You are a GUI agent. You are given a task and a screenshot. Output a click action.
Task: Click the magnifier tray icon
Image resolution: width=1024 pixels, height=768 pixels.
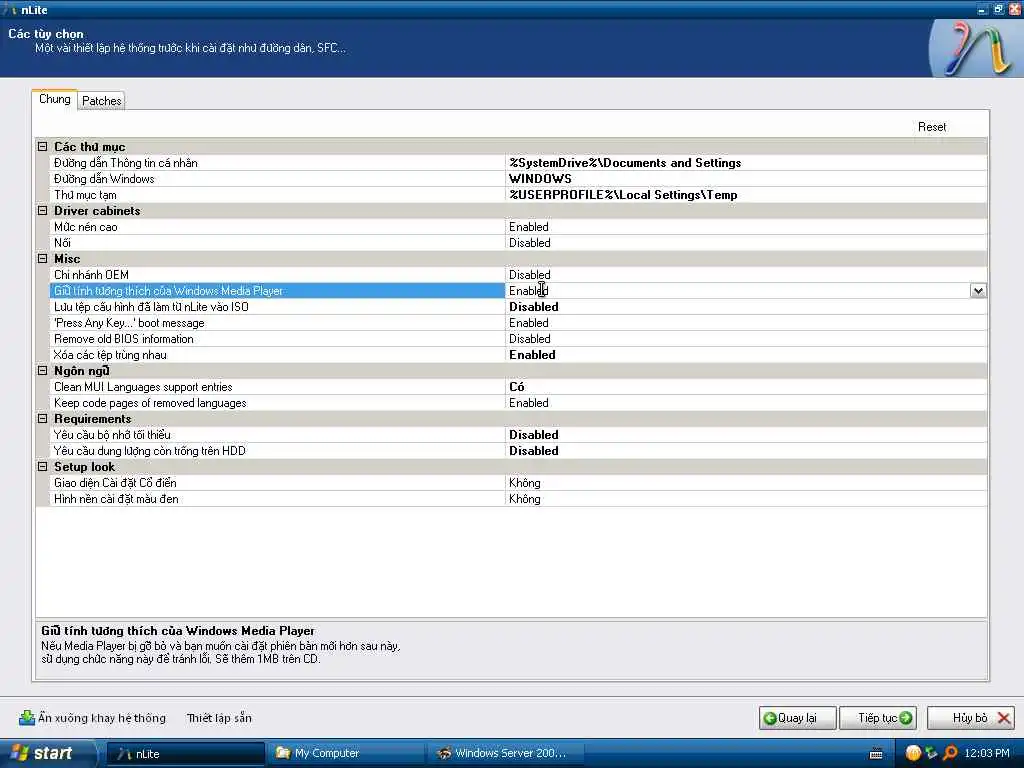[950, 754]
